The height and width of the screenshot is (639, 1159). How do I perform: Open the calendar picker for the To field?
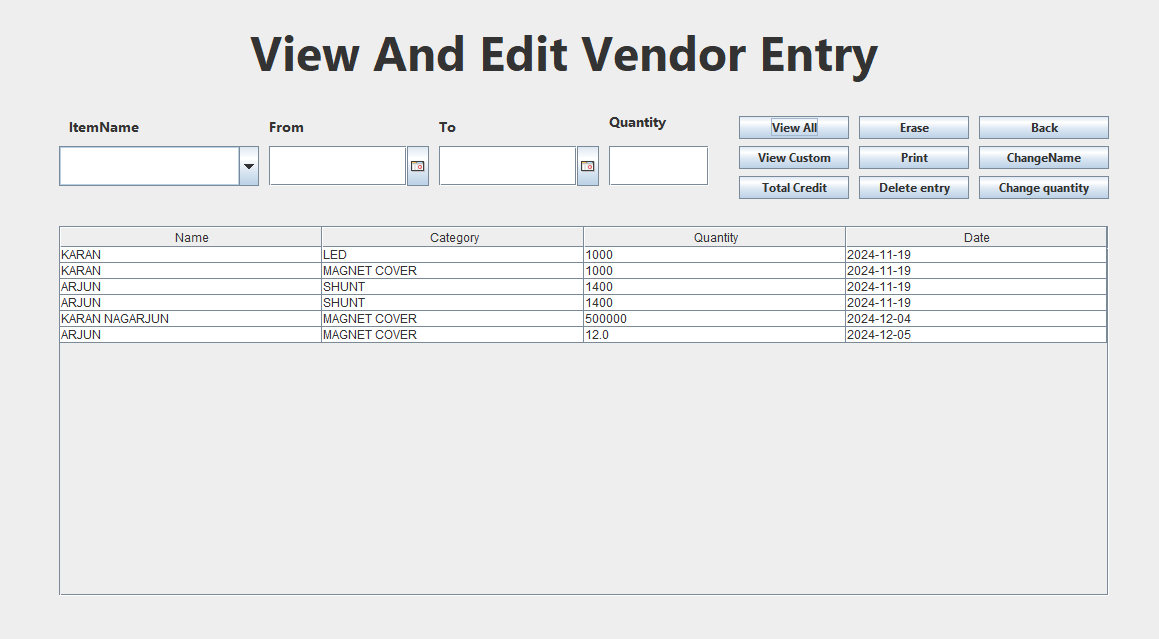pyautogui.click(x=587, y=164)
